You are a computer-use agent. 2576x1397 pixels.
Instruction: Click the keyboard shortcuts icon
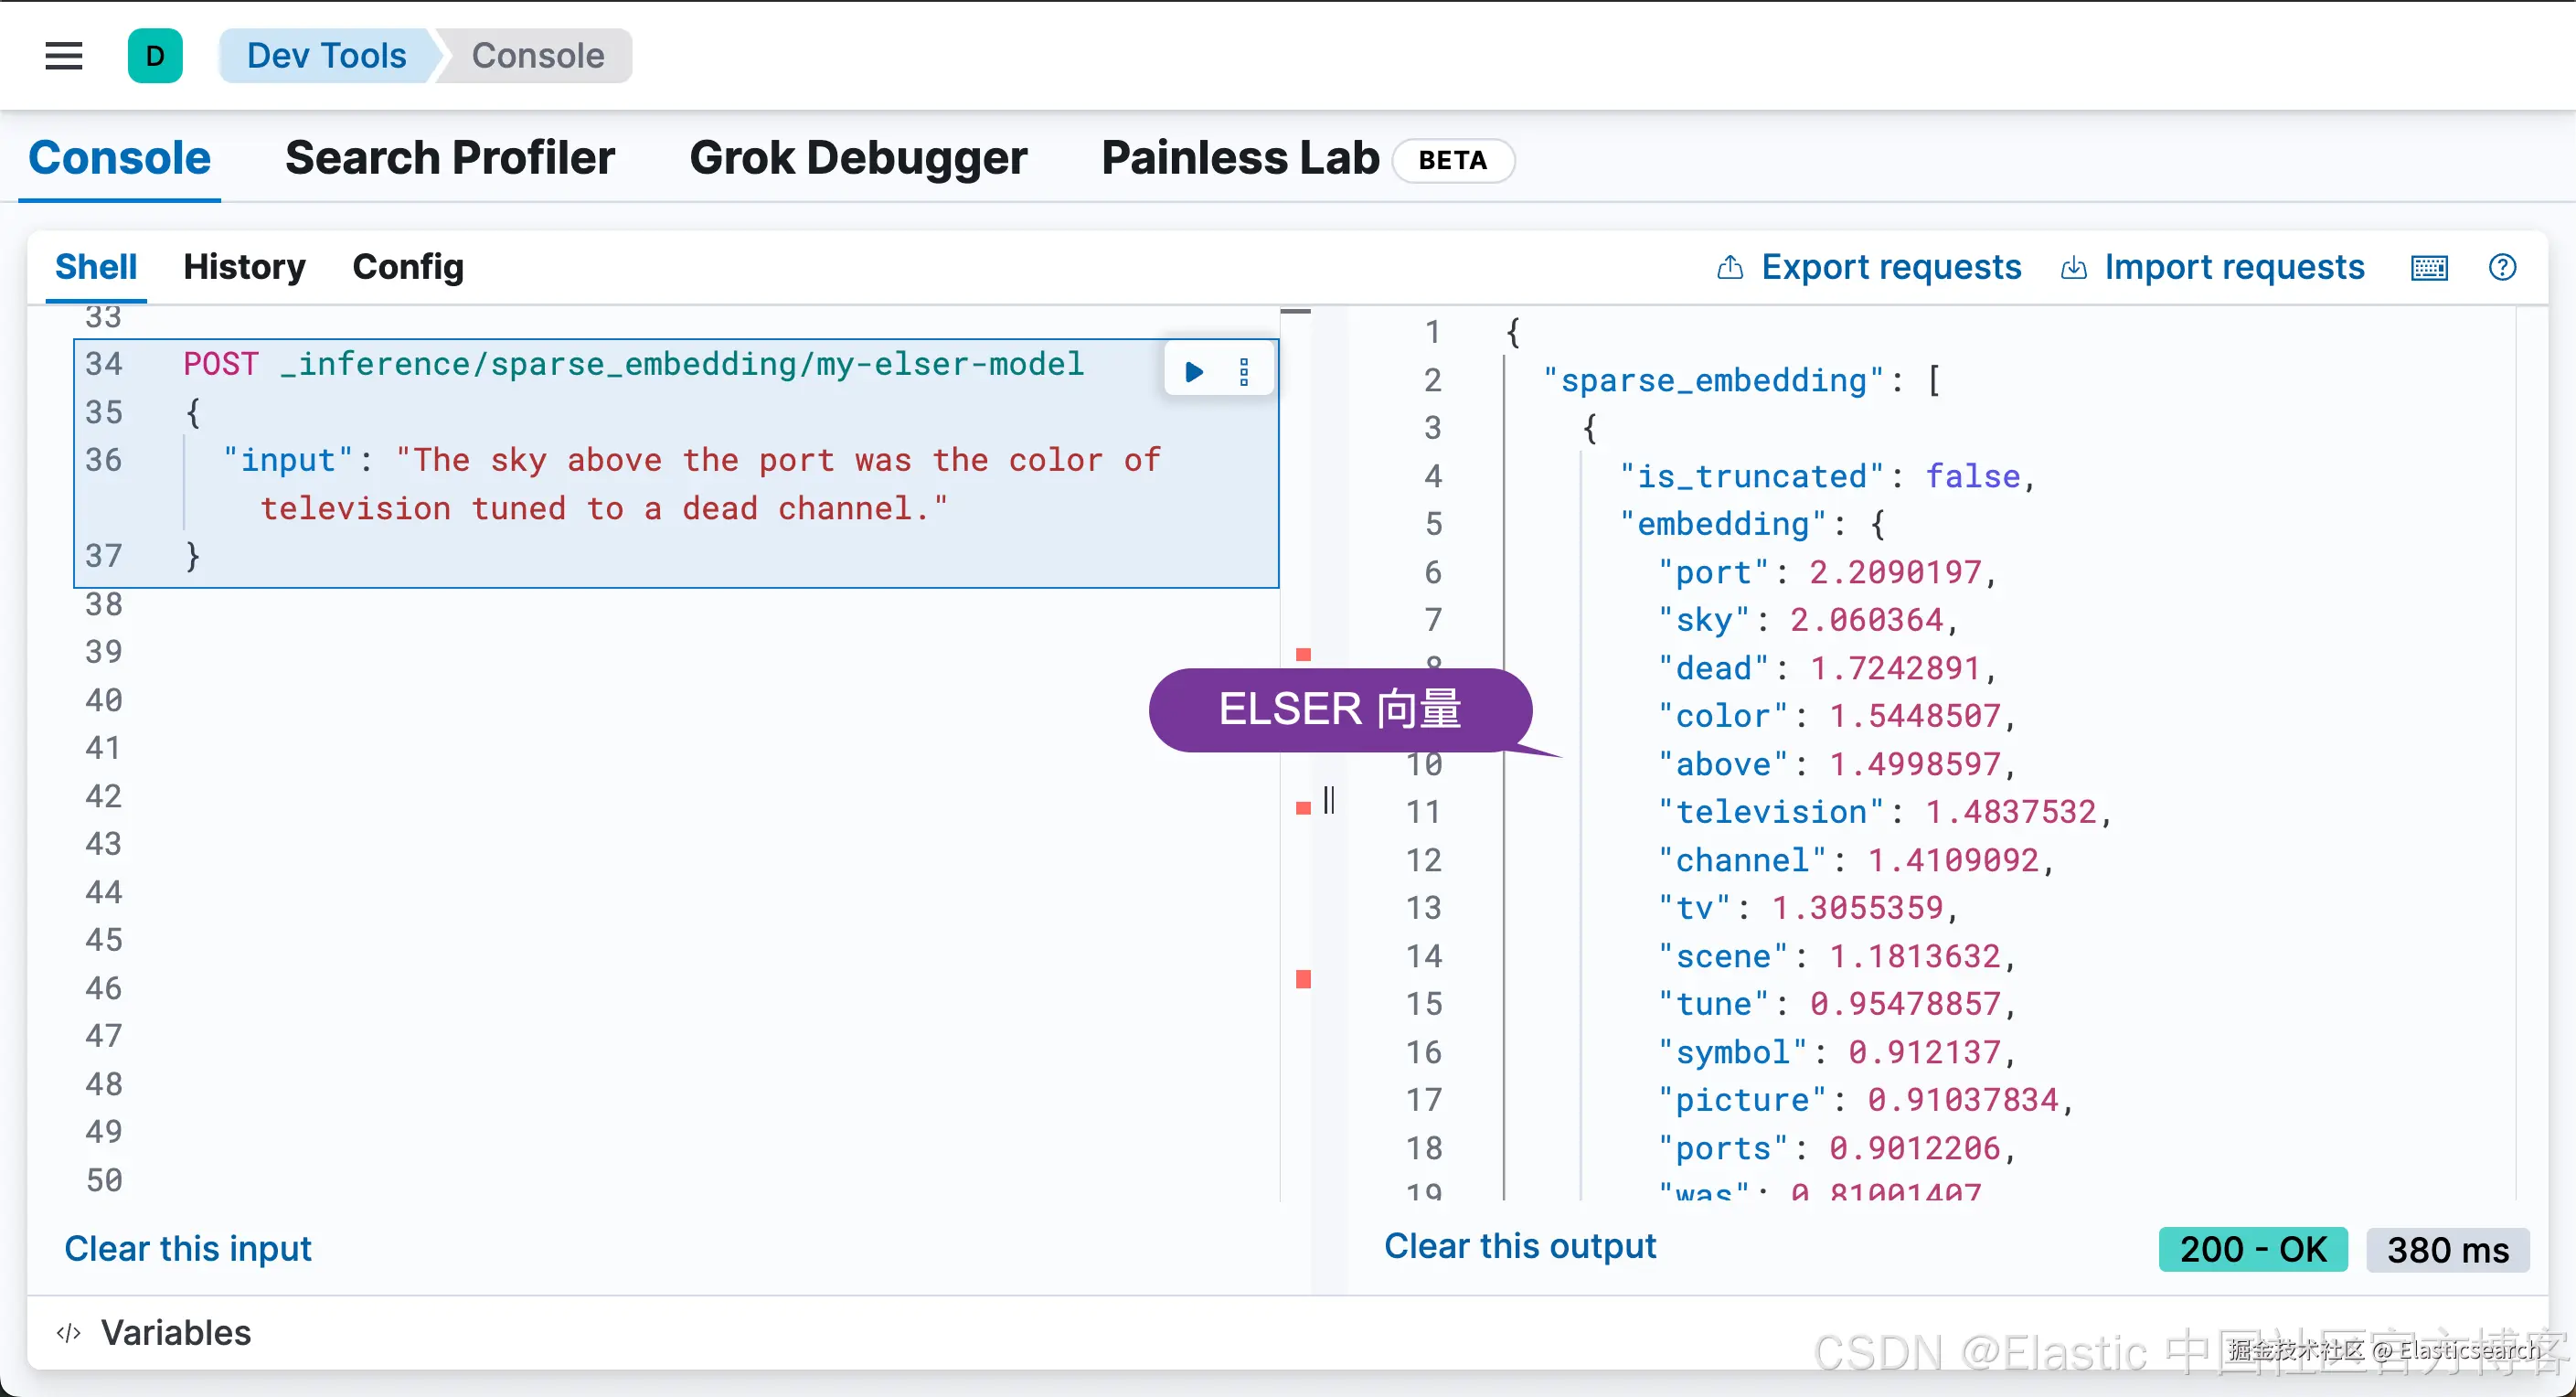coord(2429,268)
